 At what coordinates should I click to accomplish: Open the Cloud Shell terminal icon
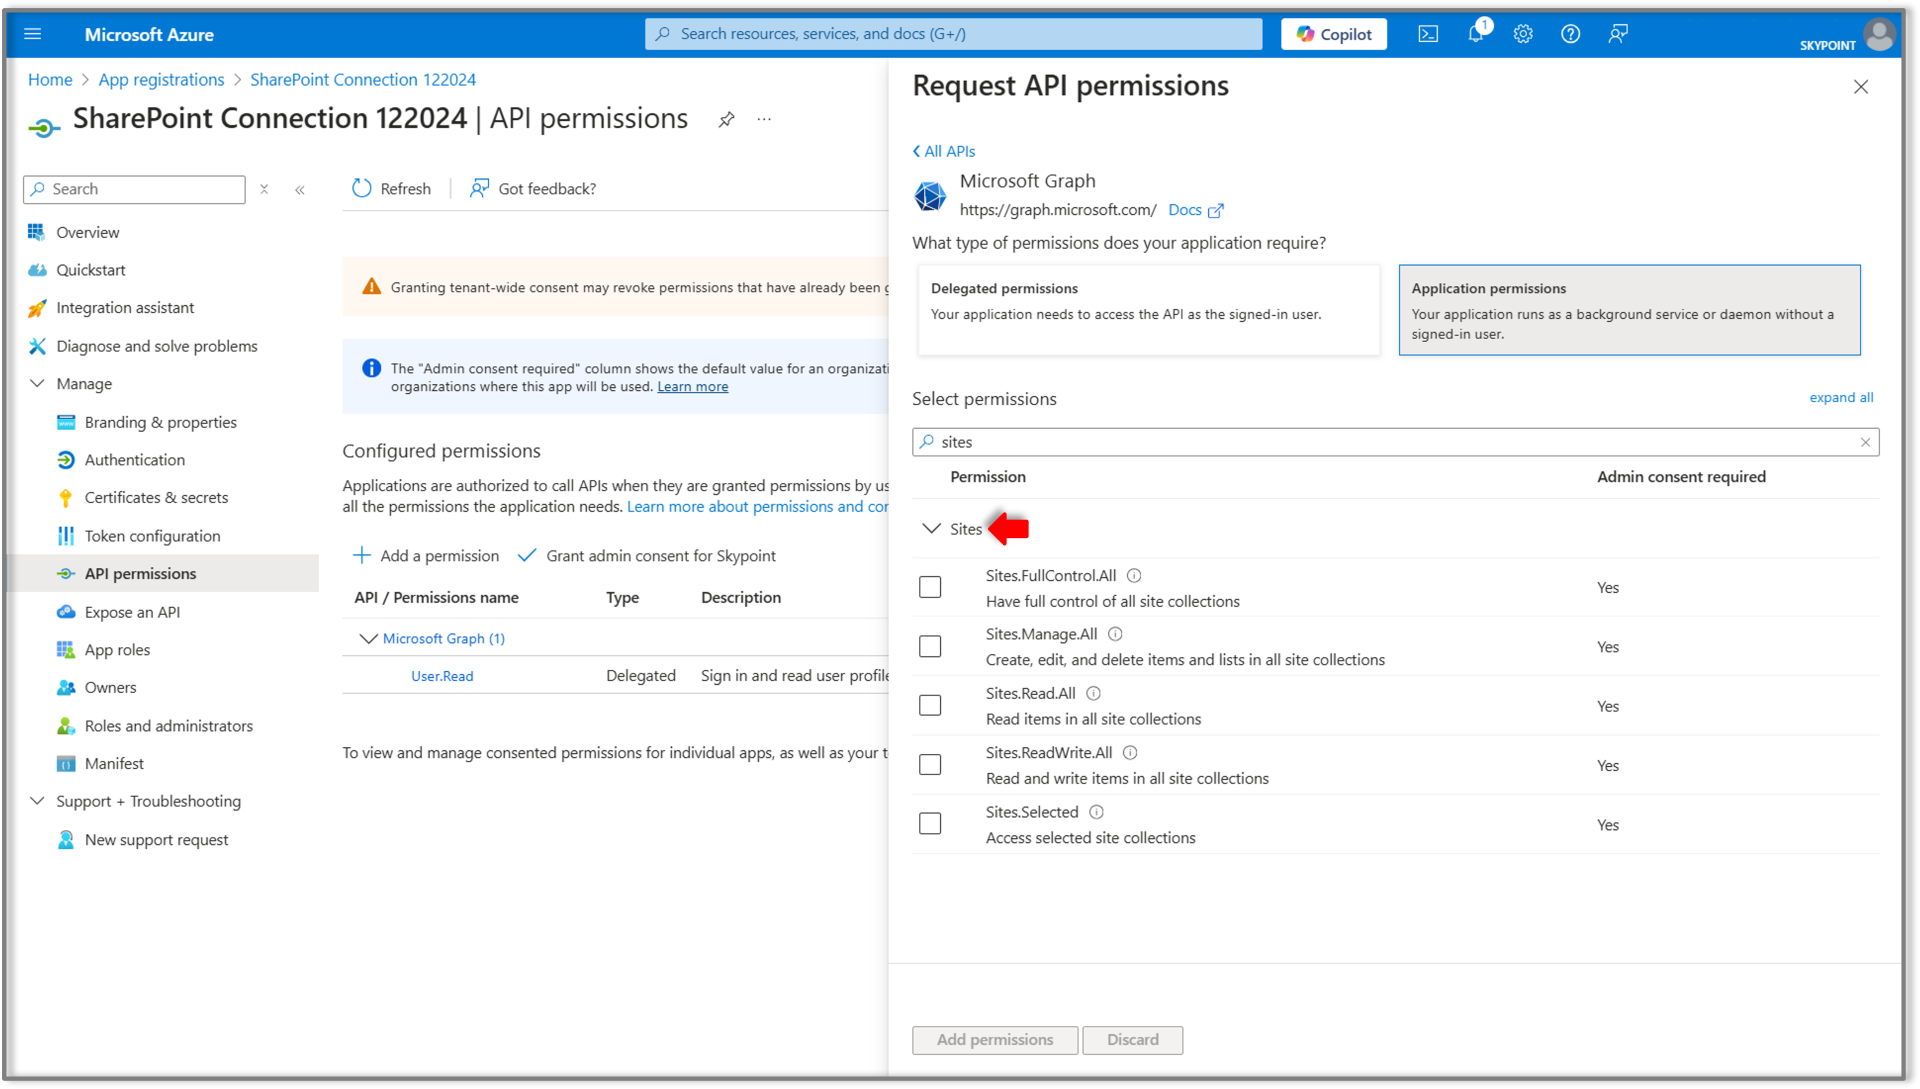(1428, 34)
